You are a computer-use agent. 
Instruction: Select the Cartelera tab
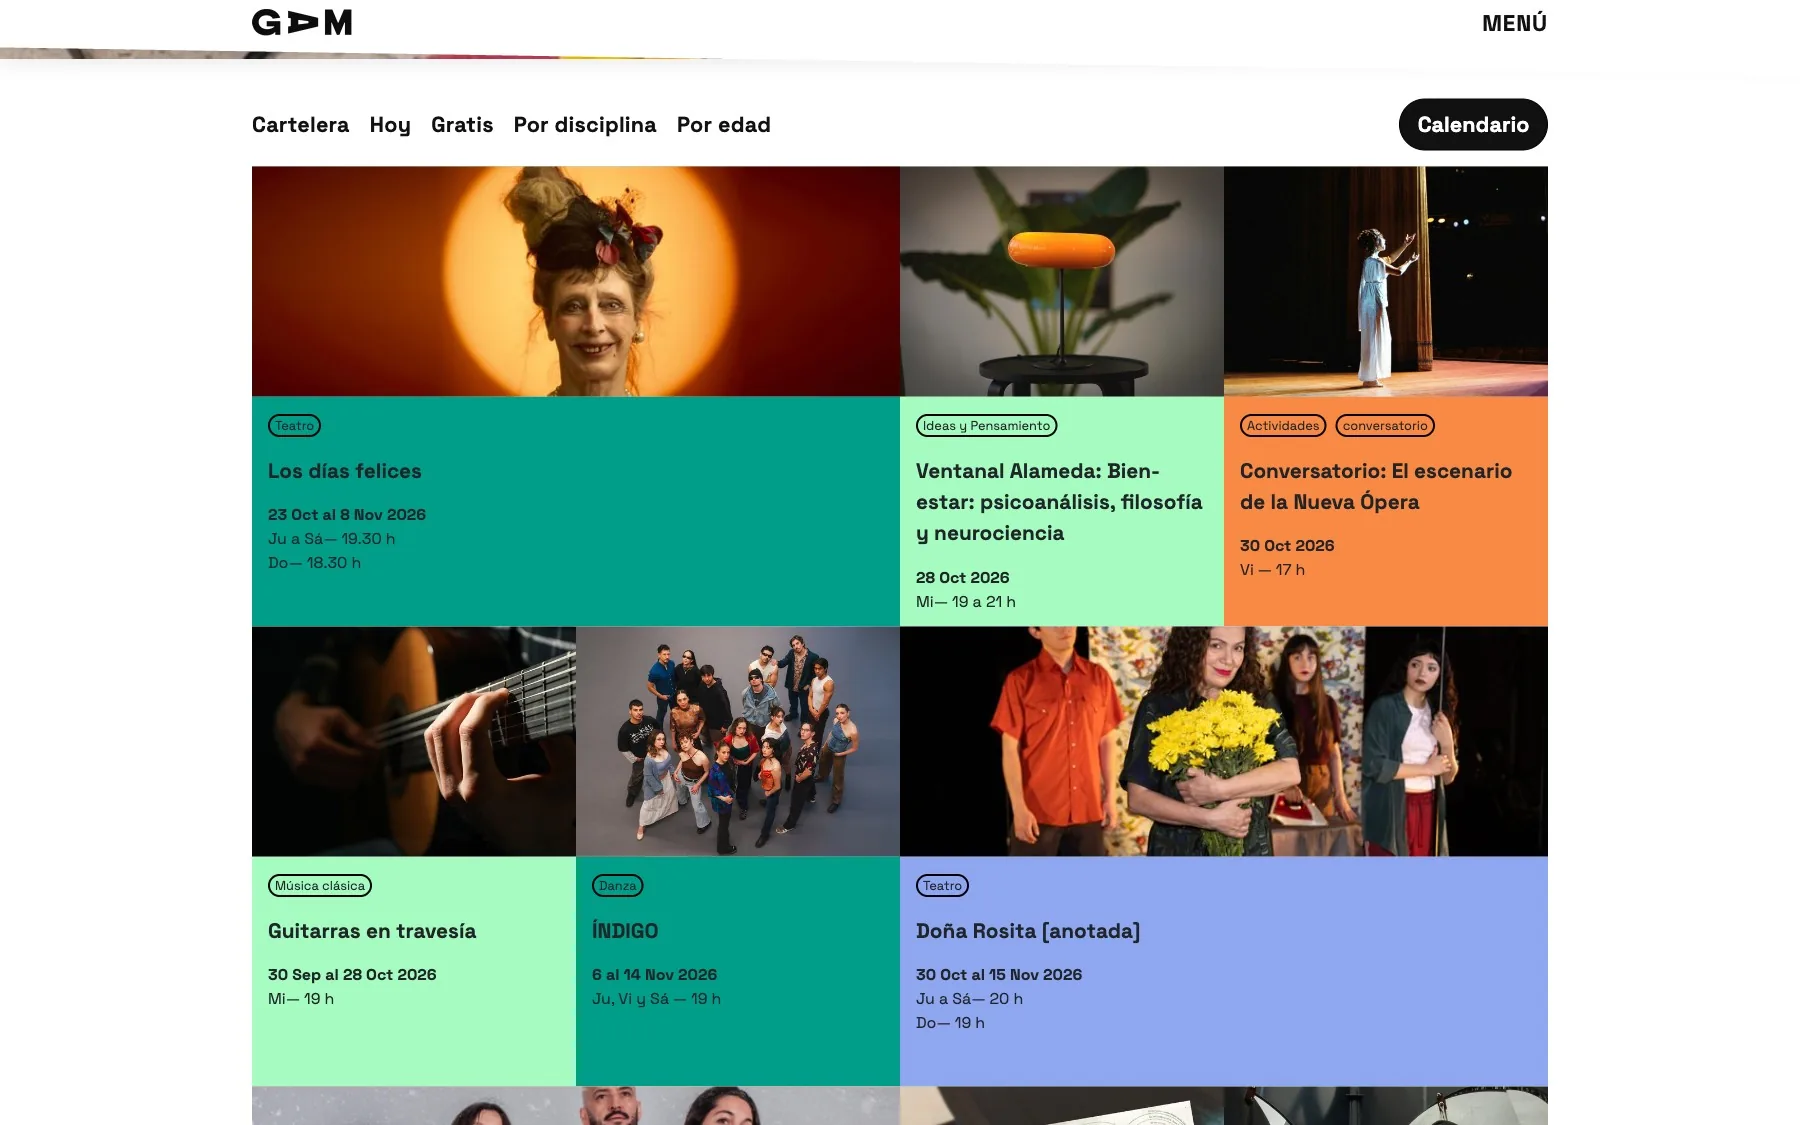[x=300, y=125]
